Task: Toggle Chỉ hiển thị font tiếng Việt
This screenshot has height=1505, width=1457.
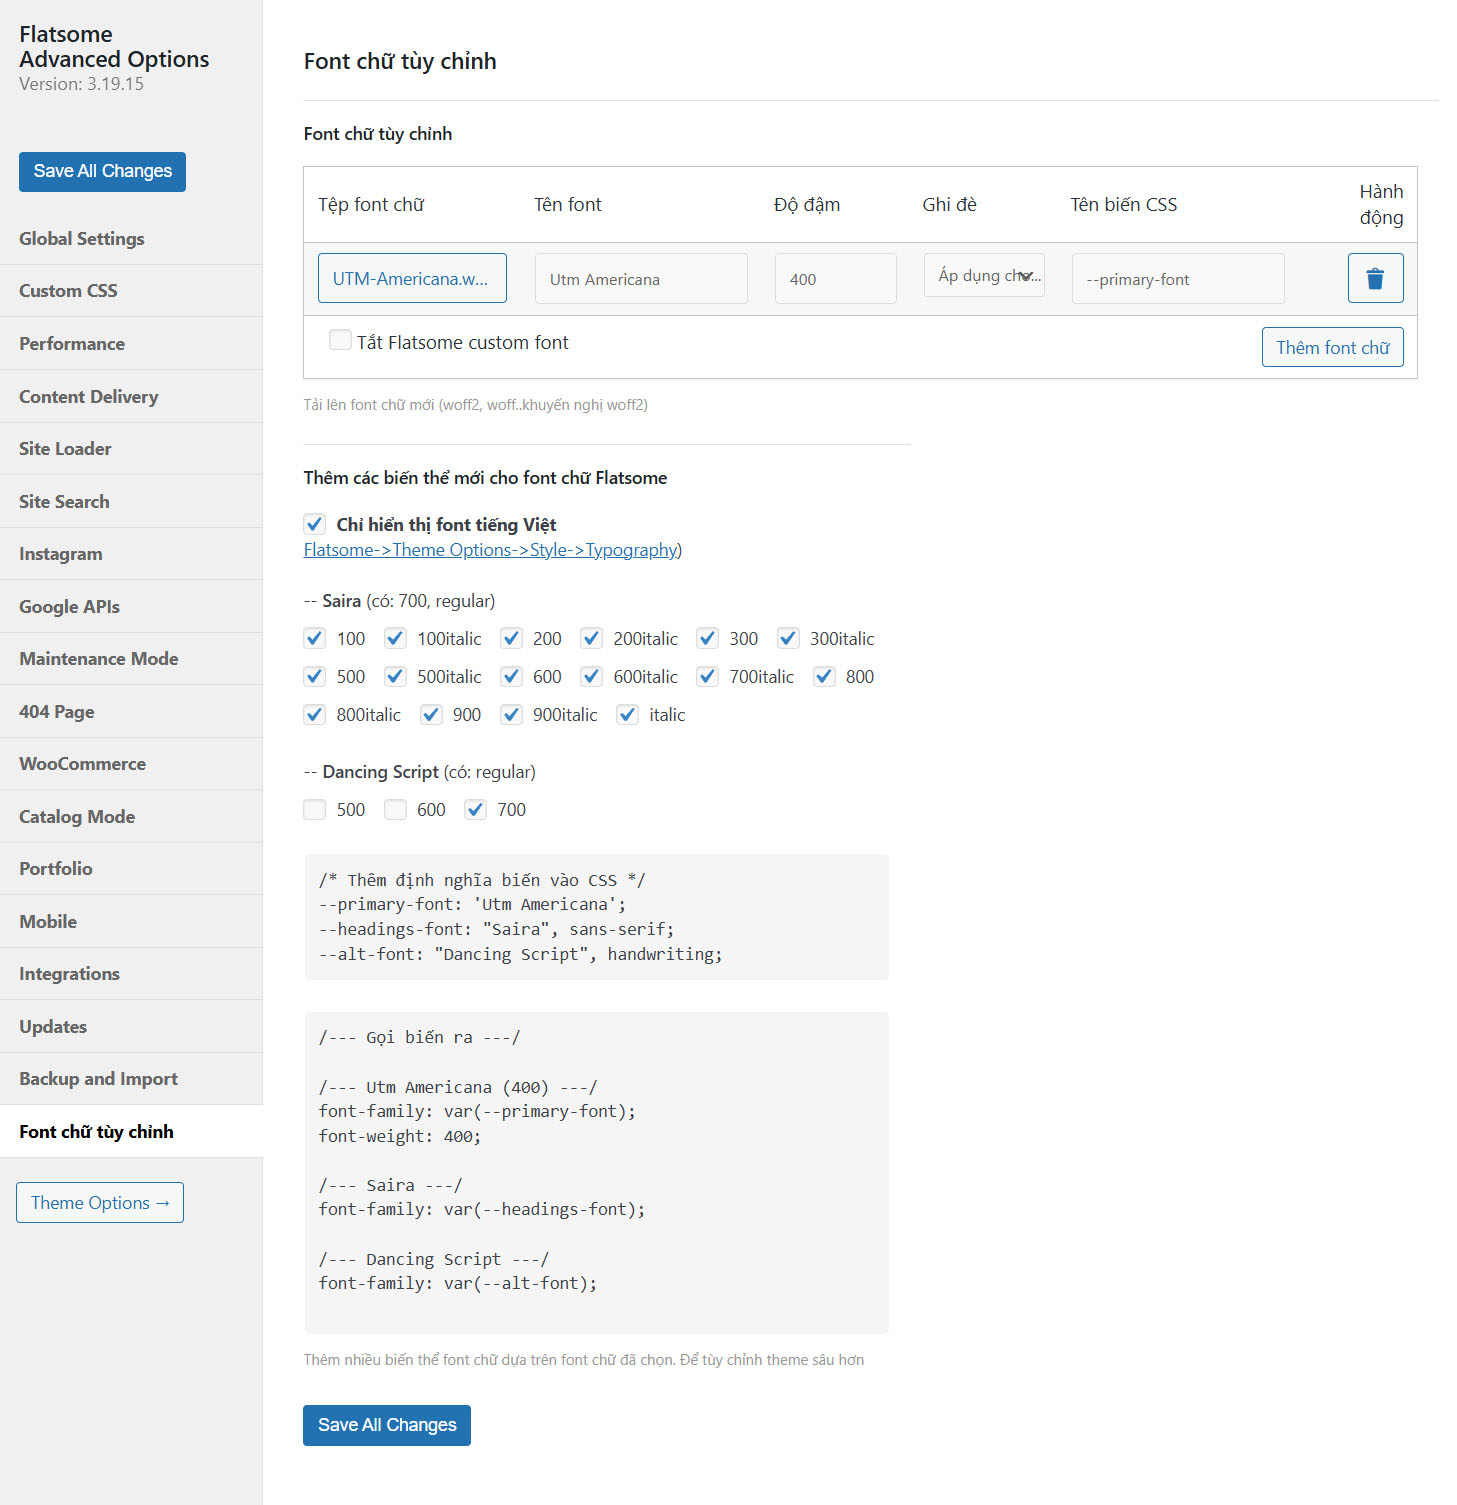Action: [314, 524]
